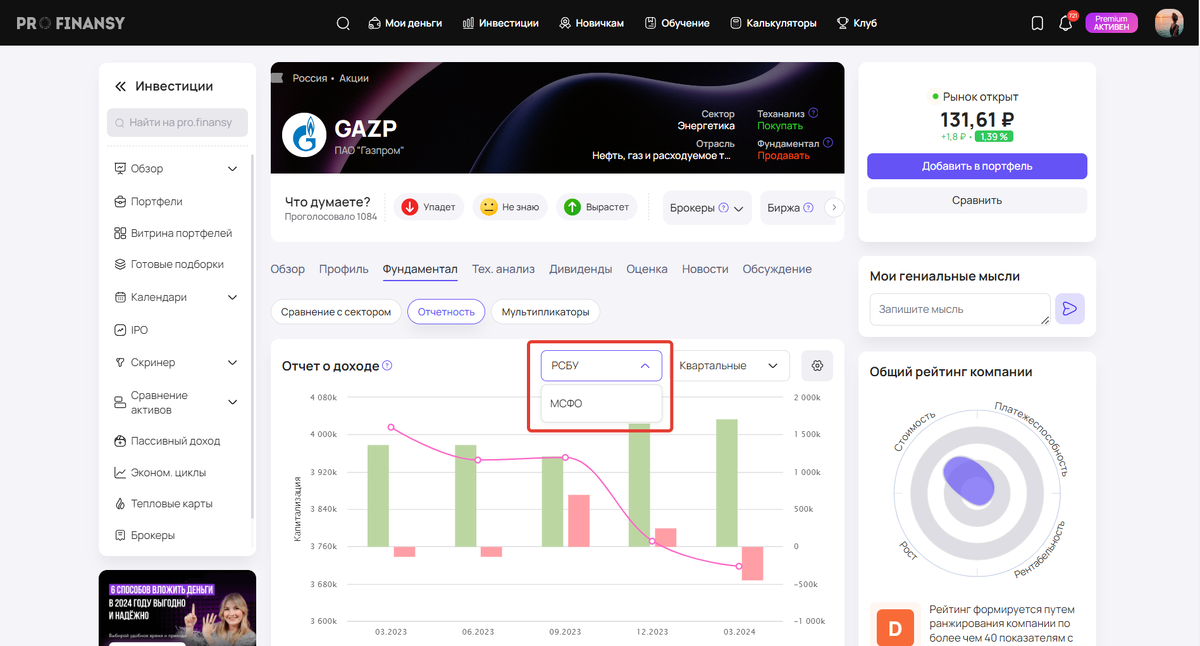
Task: Expand the Сравнение активов chevron
Action: [233, 402]
